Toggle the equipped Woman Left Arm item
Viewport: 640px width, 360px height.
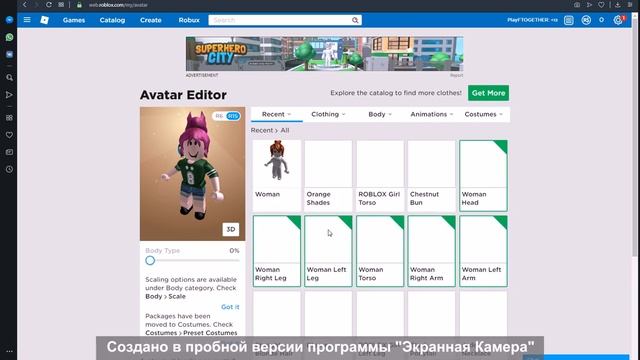click(x=483, y=251)
